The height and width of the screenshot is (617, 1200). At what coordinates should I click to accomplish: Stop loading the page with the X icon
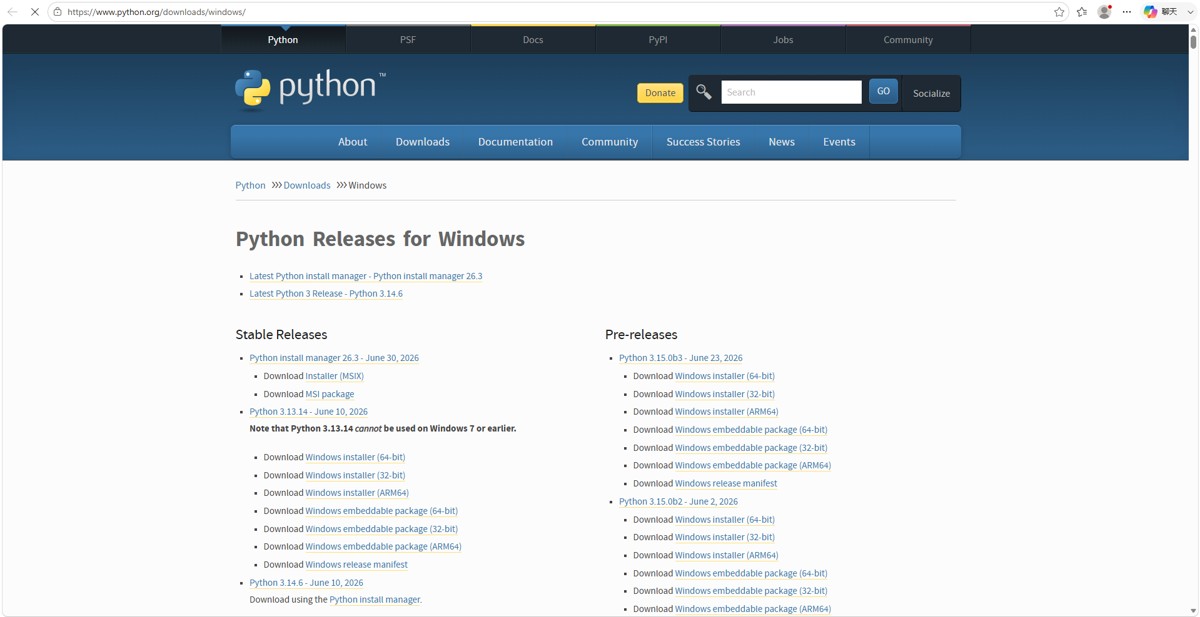34,12
